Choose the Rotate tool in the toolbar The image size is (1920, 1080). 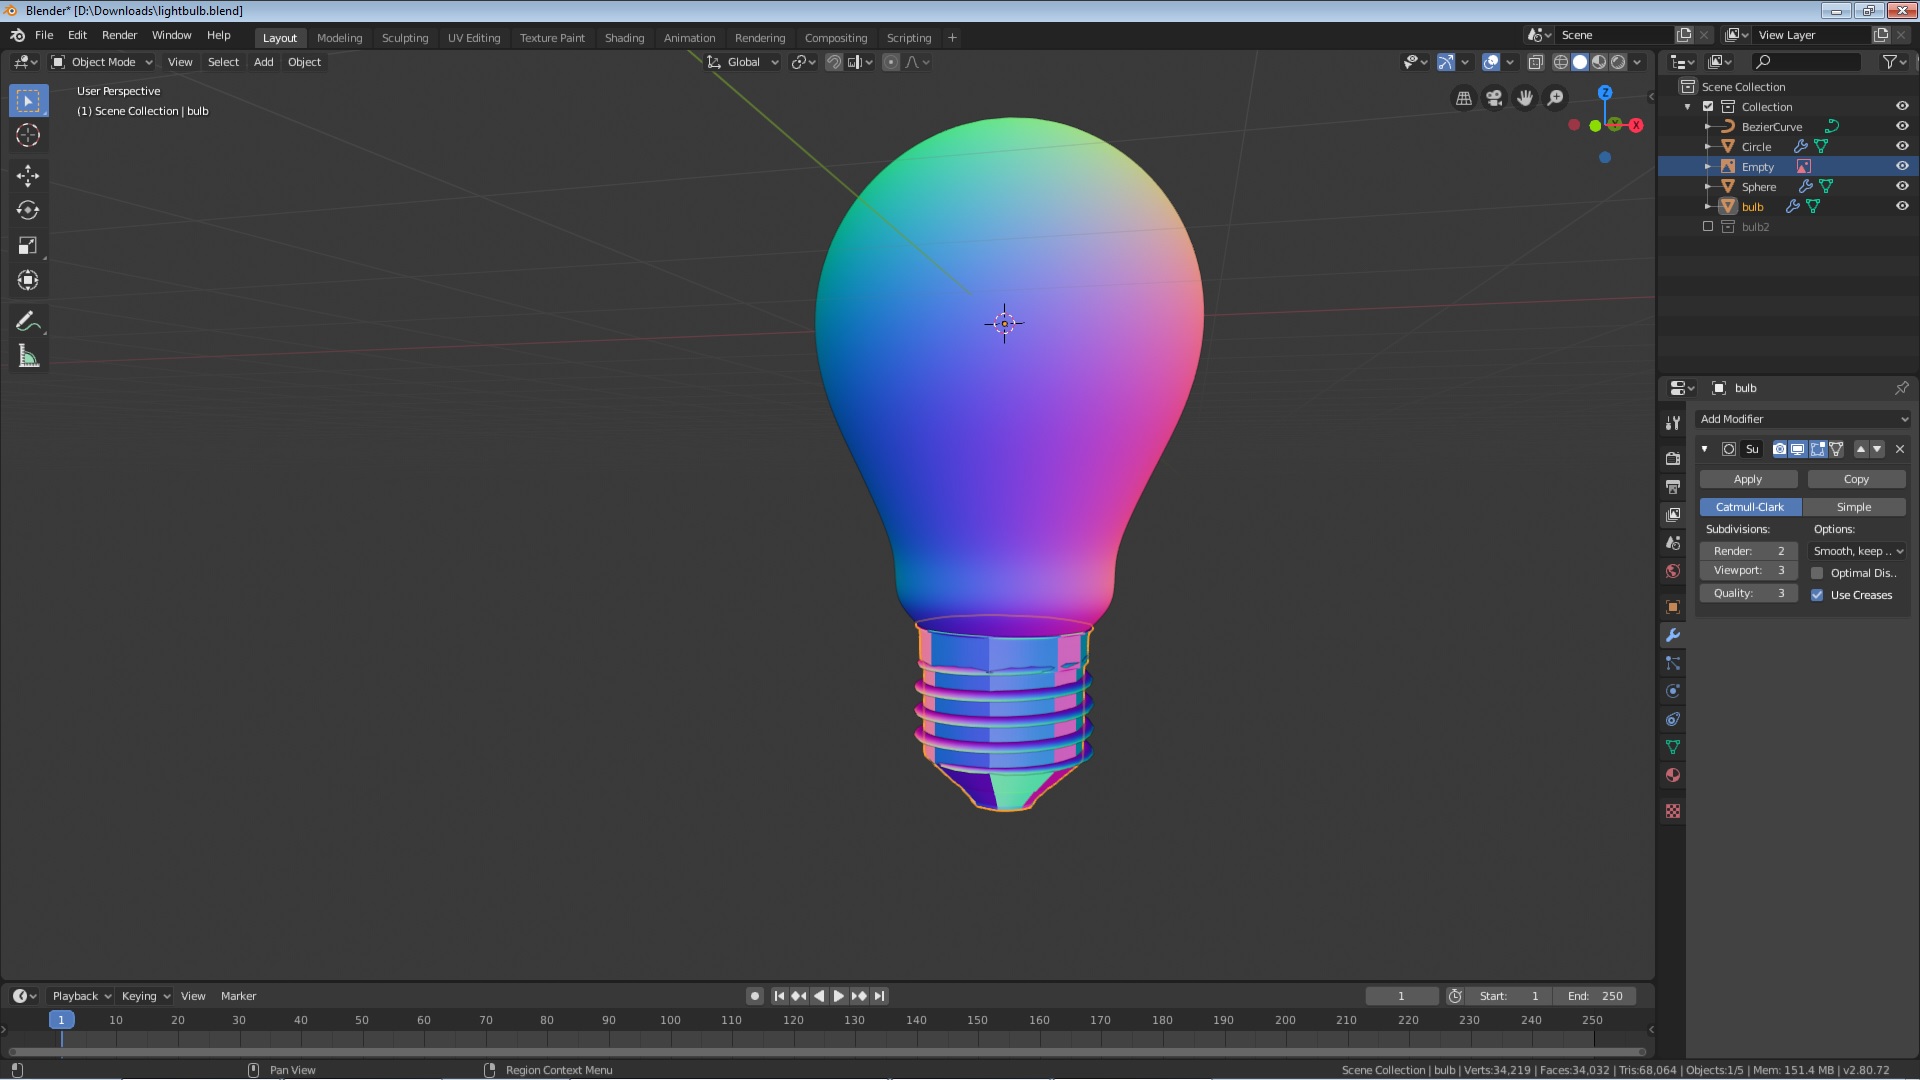pyautogui.click(x=28, y=211)
